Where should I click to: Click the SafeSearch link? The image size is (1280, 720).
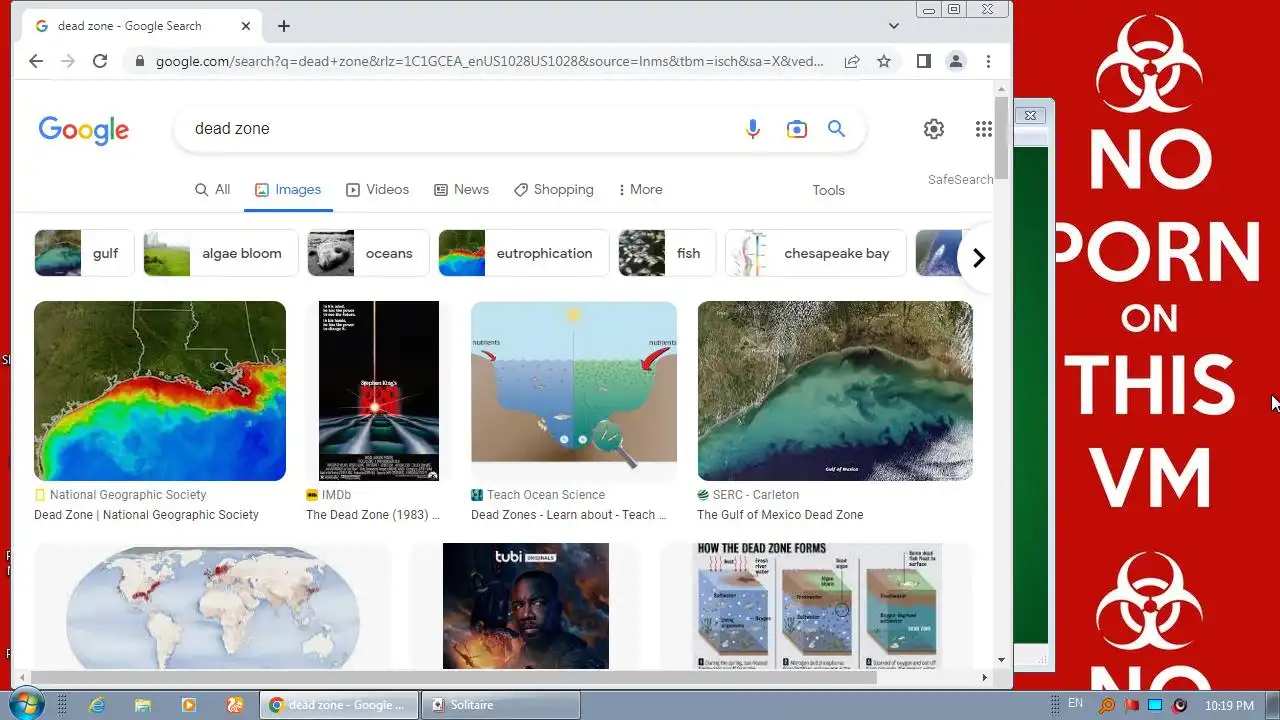click(x=960, y=180)
